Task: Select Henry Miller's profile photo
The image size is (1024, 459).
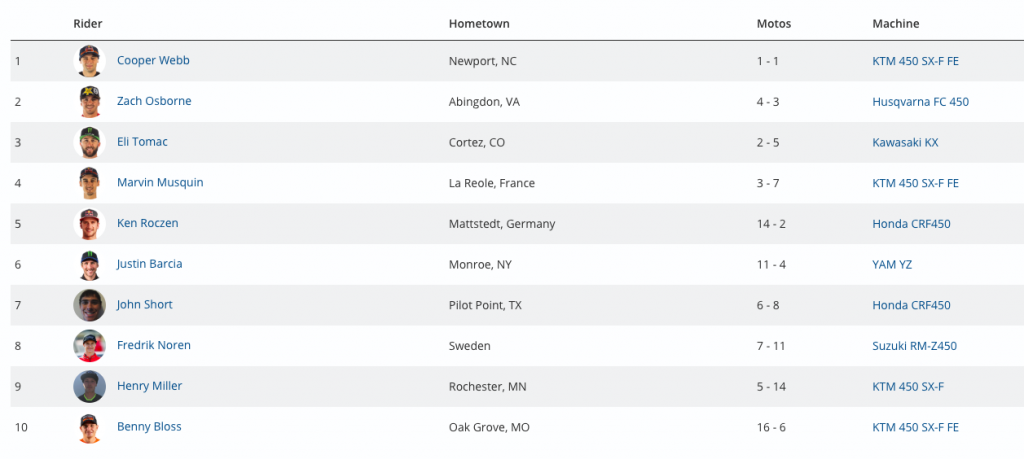Action: 90,387
